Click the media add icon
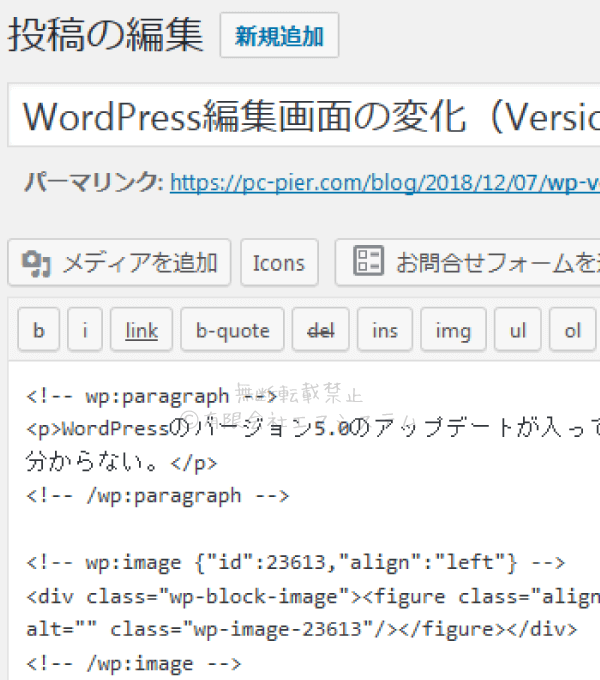 (x=36, y=264)
